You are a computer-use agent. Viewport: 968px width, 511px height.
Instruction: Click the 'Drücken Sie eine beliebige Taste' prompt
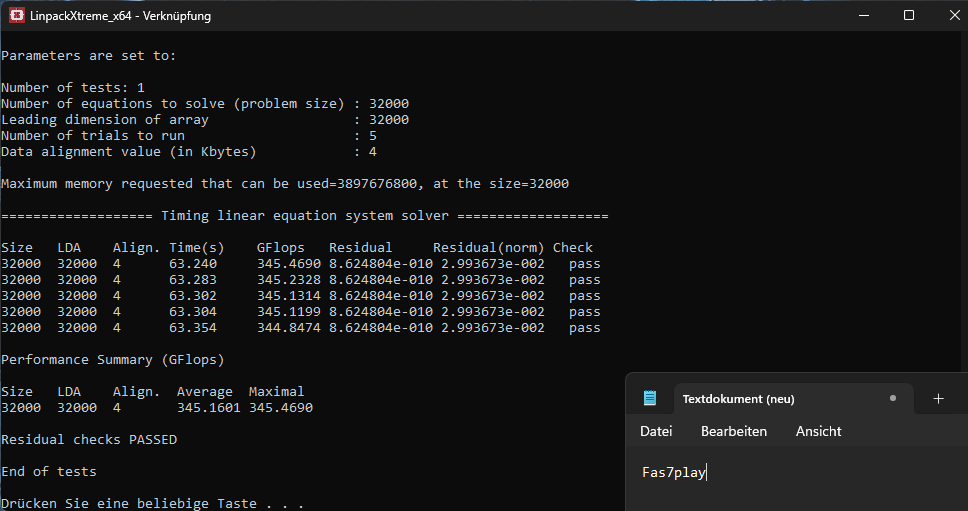click(153, 504)
